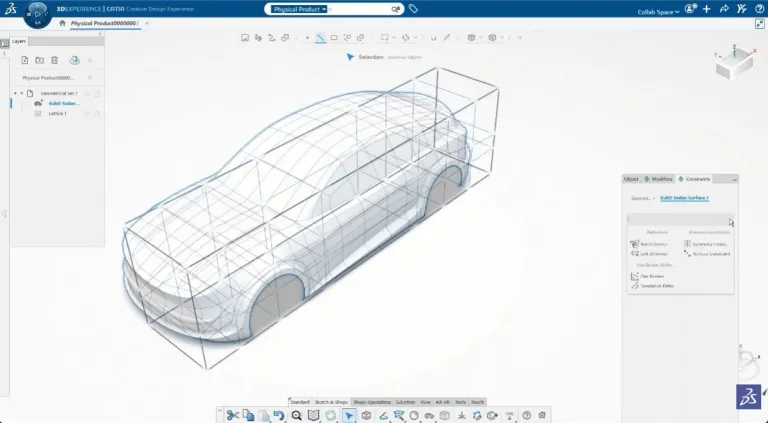Open the Modifiers tab in the right panel
Screen dimensions: 768x423
[658, 179]
